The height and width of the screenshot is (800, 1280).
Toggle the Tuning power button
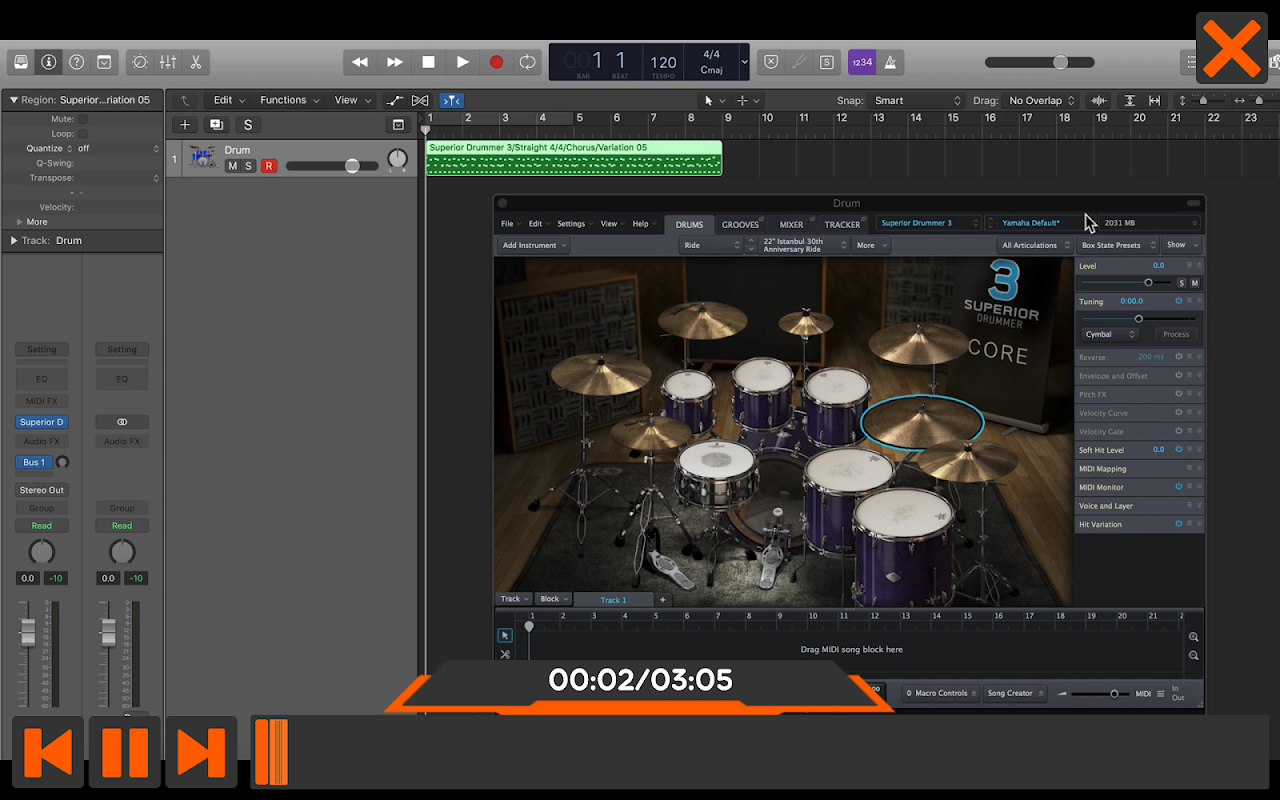(1178, 301)
